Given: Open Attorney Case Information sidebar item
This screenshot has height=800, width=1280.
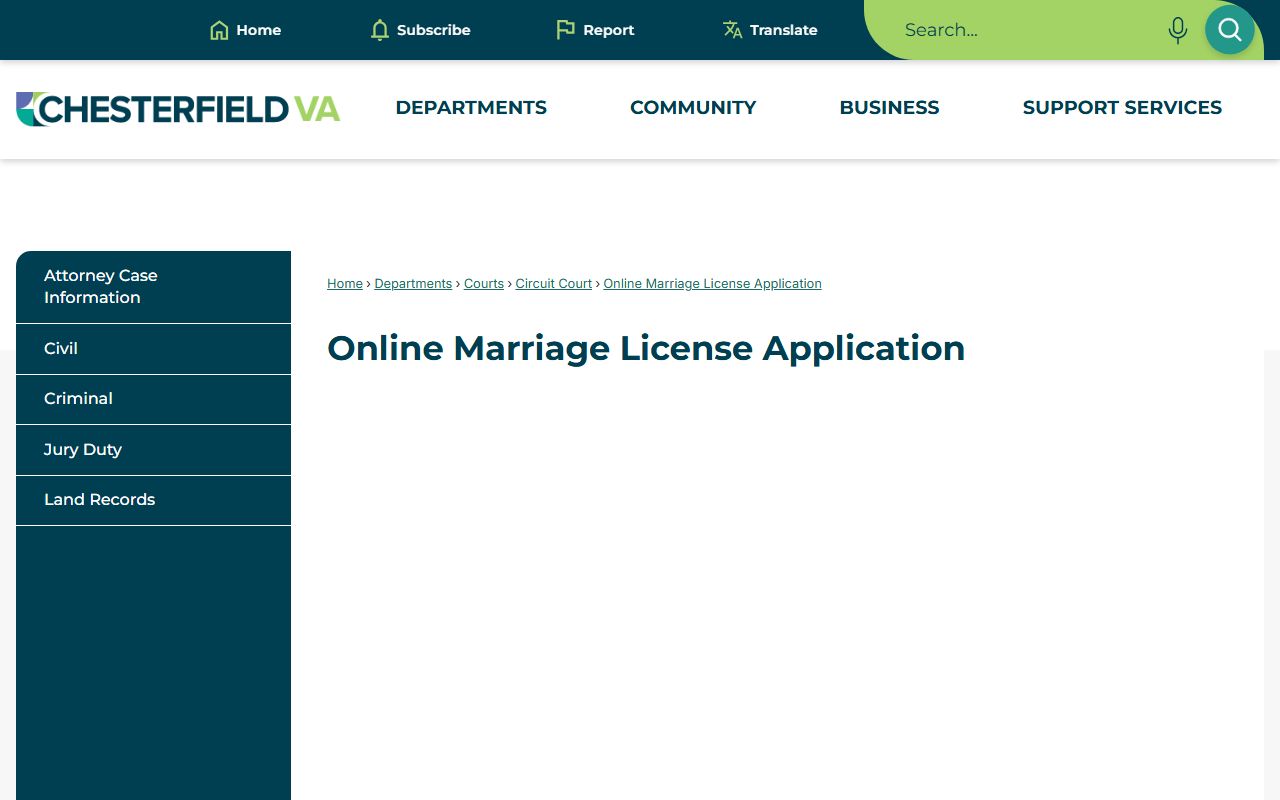Looking at the screenshot, I should [x=153, y=287].
